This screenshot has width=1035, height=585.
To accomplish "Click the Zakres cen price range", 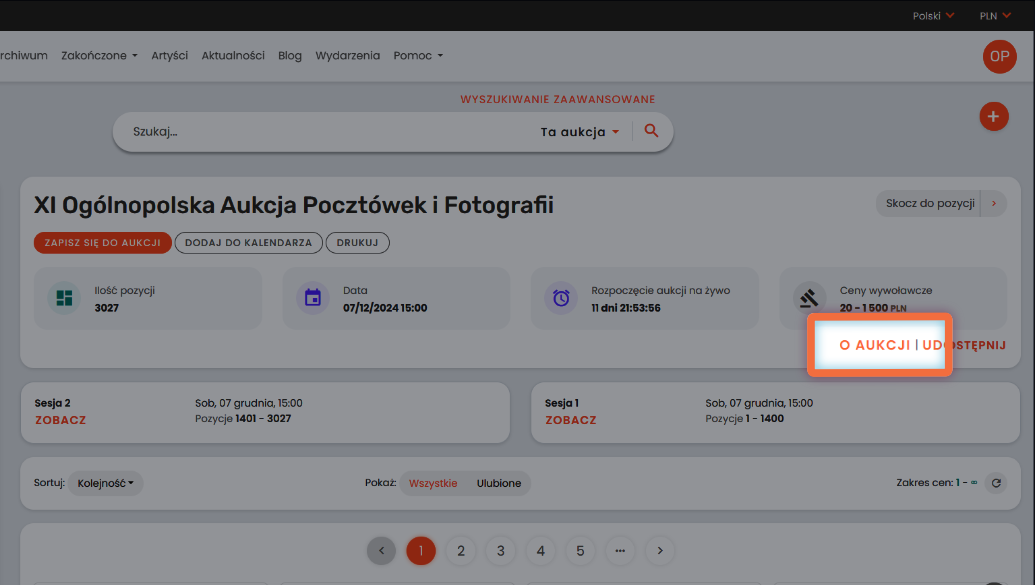I will click(x=937, y=483).
